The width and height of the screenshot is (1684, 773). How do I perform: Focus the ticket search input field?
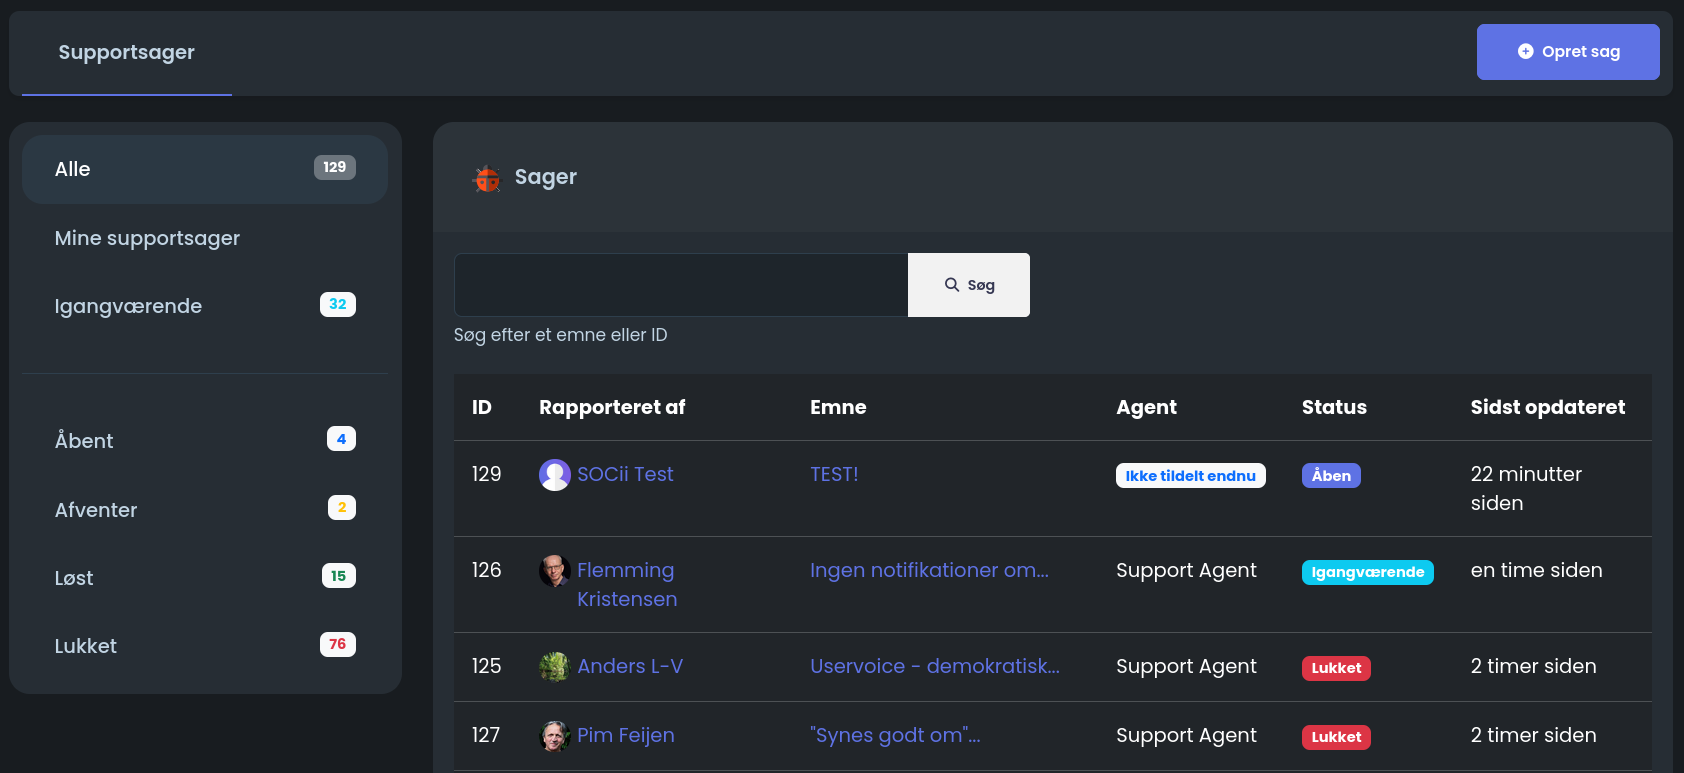pyautogui.click(x=680, y=285)
